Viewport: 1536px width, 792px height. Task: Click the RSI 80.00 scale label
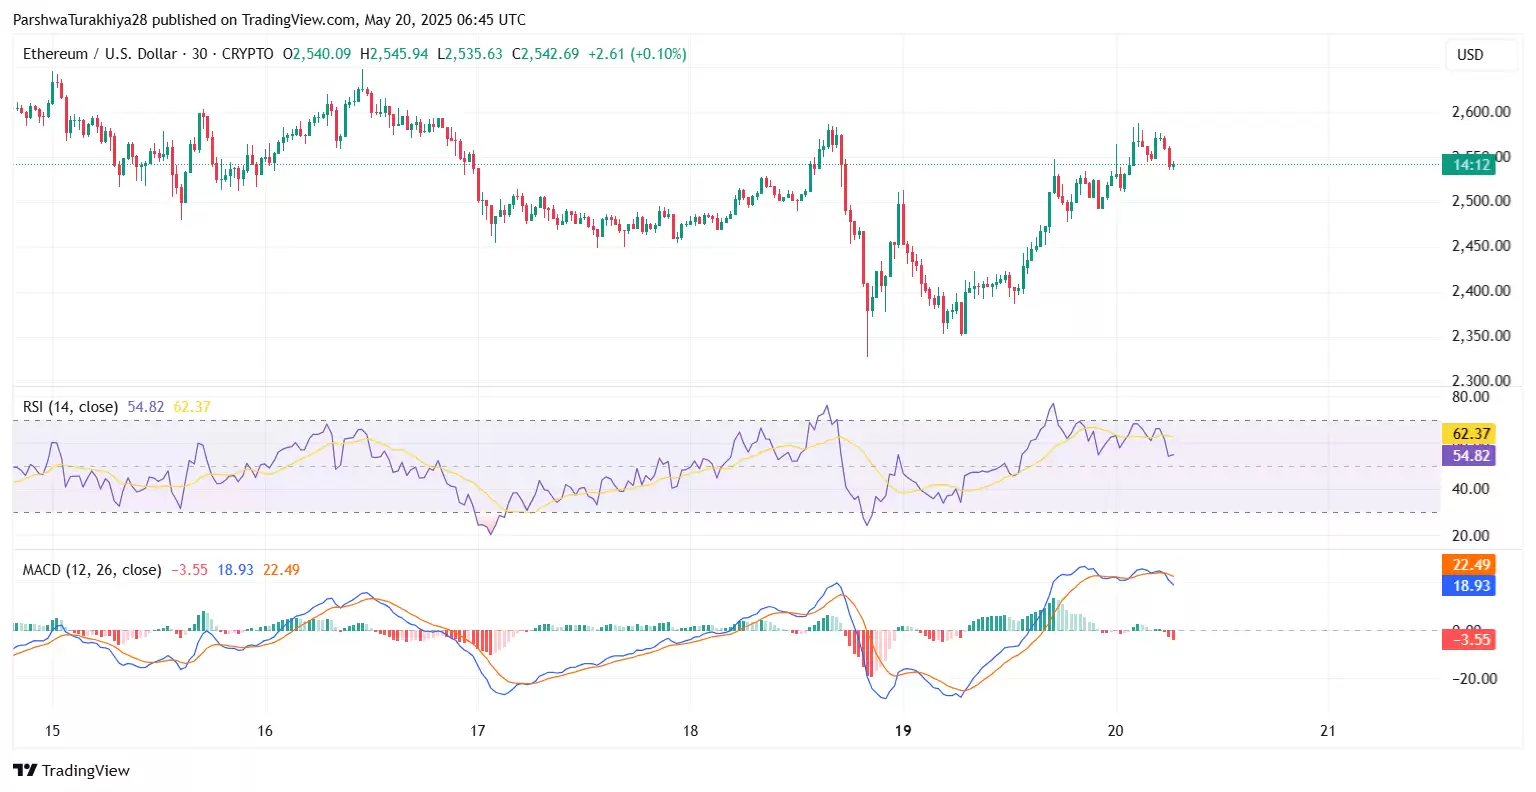(x=1470, y=397)
